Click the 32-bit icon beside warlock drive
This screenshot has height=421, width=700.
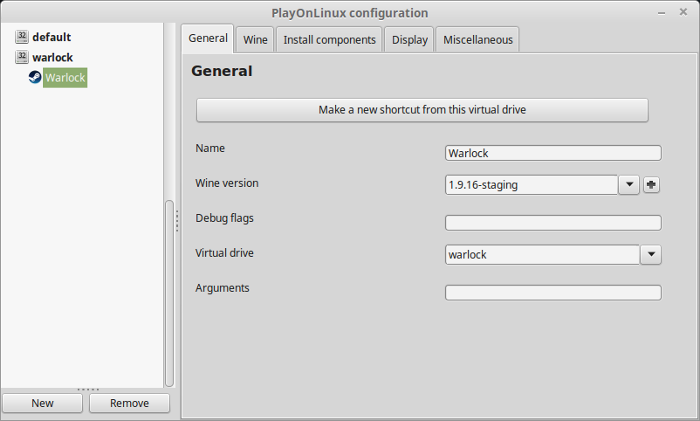click(21, 57)
